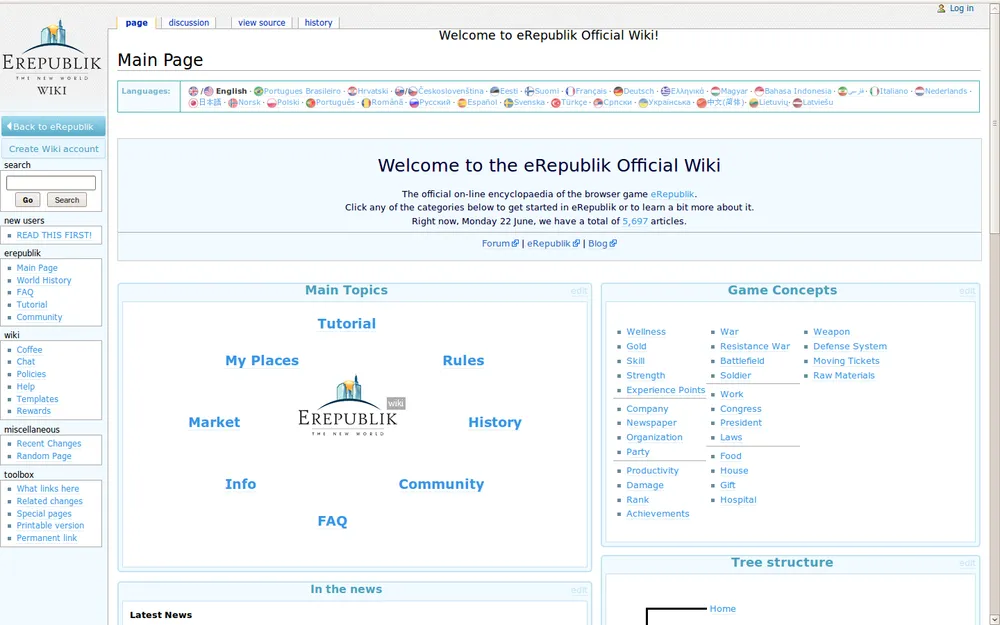Click edit in Main Topics header
This screenshot has height=625, width=1000.
point(579,291)
